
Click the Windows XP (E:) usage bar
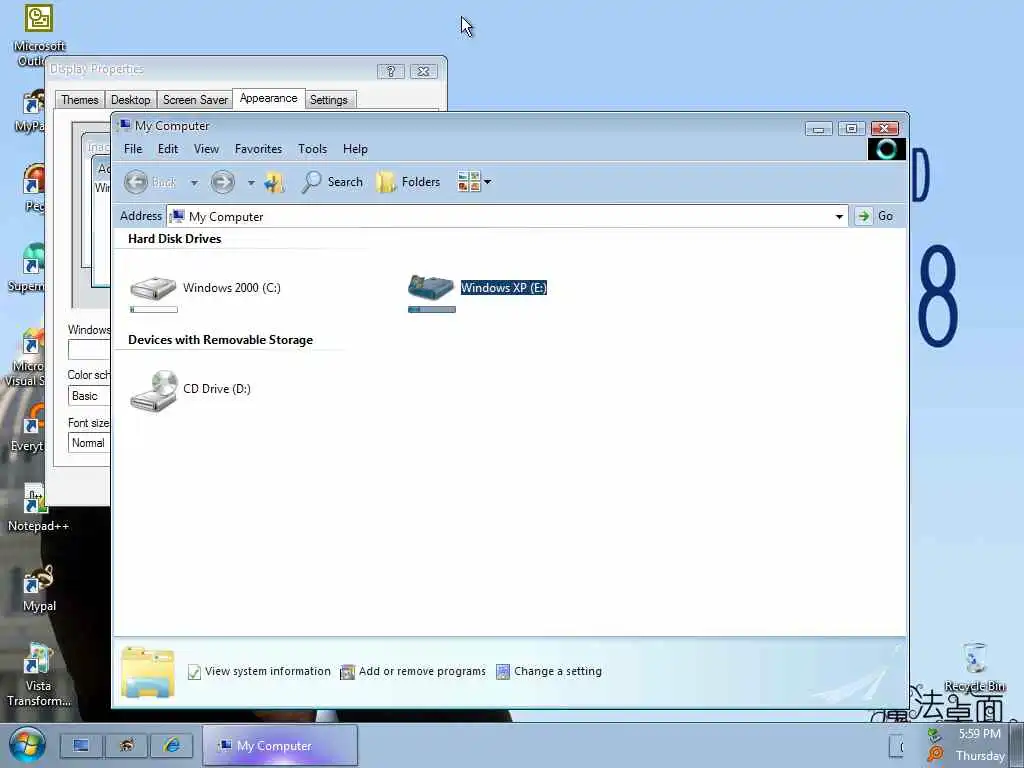tap(432, 310)
